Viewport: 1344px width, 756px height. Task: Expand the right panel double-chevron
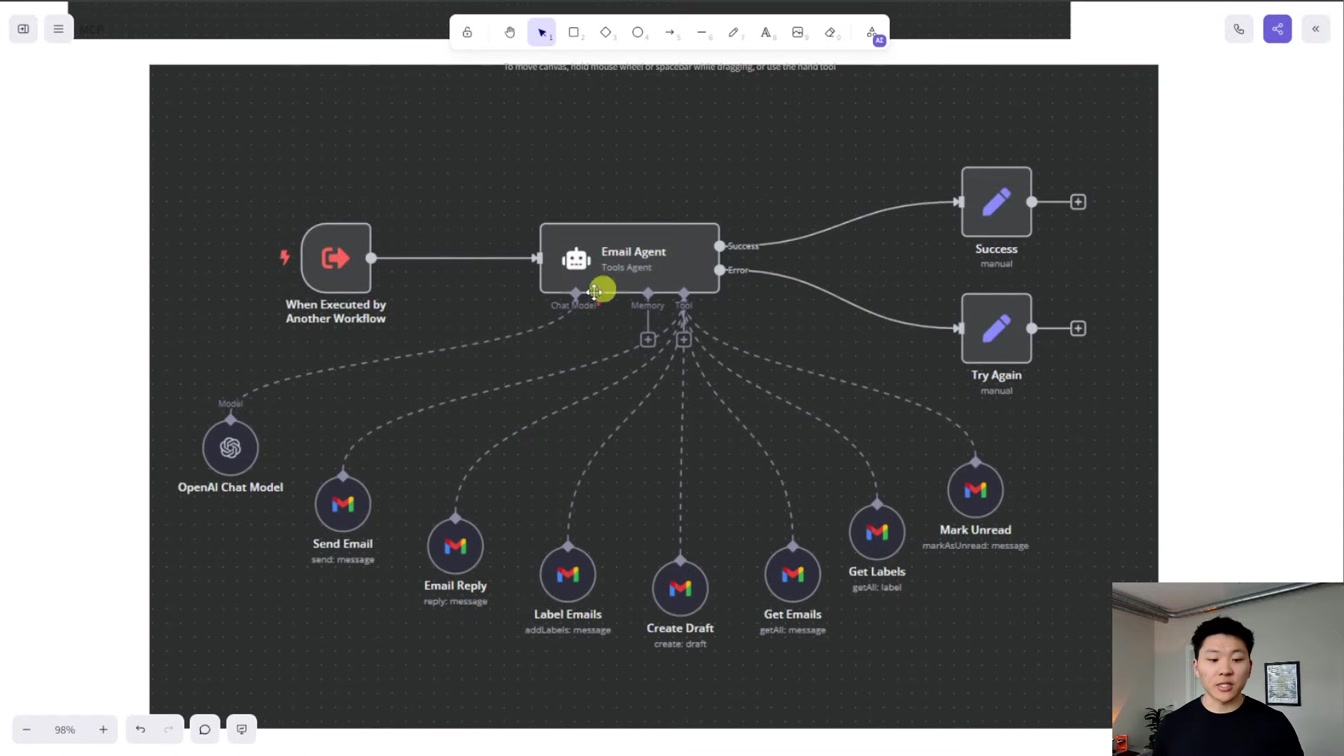pos(1316,29)
